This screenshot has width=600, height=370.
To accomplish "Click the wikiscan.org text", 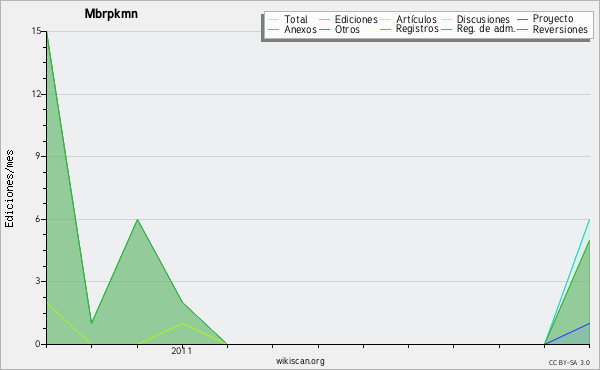I will 300,361.
